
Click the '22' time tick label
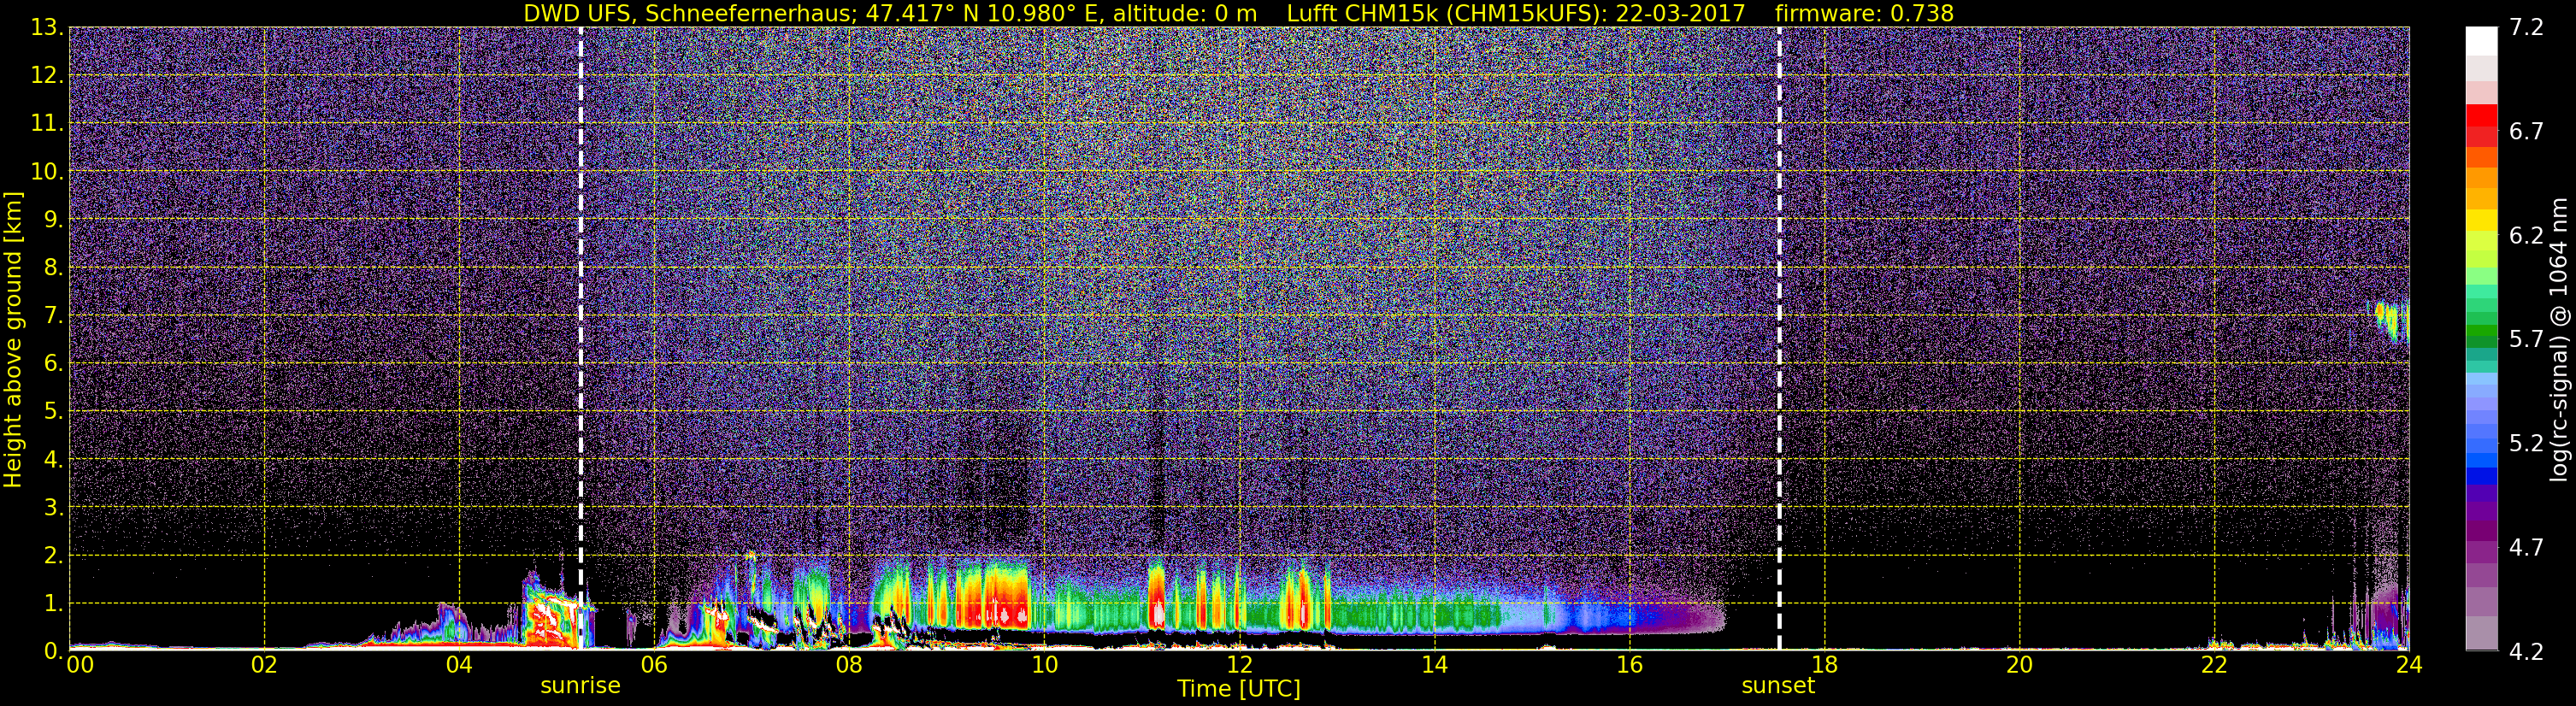coord(2214,665)
